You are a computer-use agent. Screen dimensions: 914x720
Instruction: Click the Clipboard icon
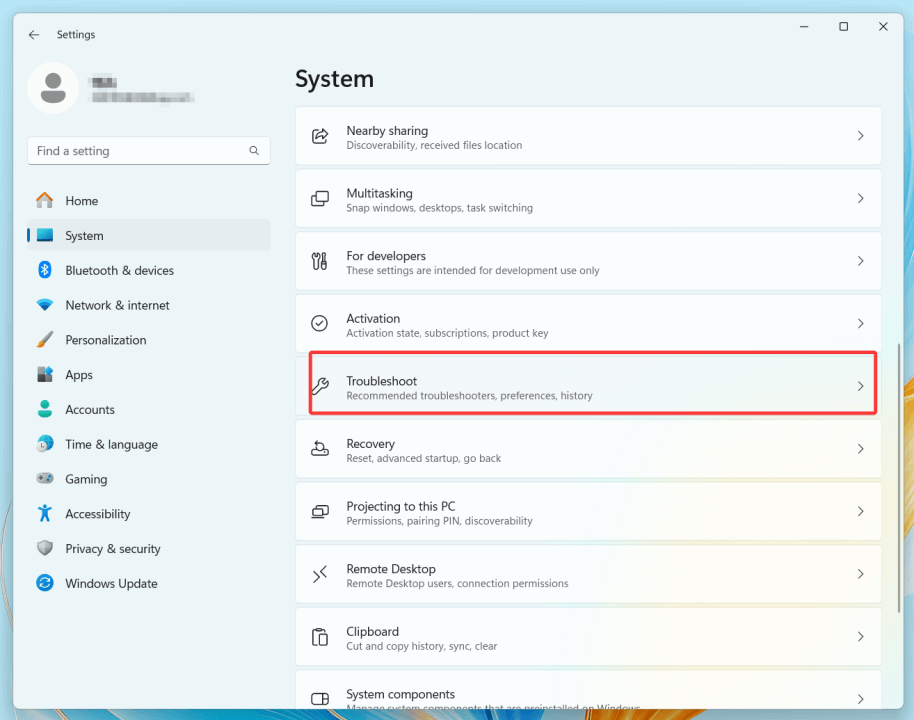click(x=320, y=637)
